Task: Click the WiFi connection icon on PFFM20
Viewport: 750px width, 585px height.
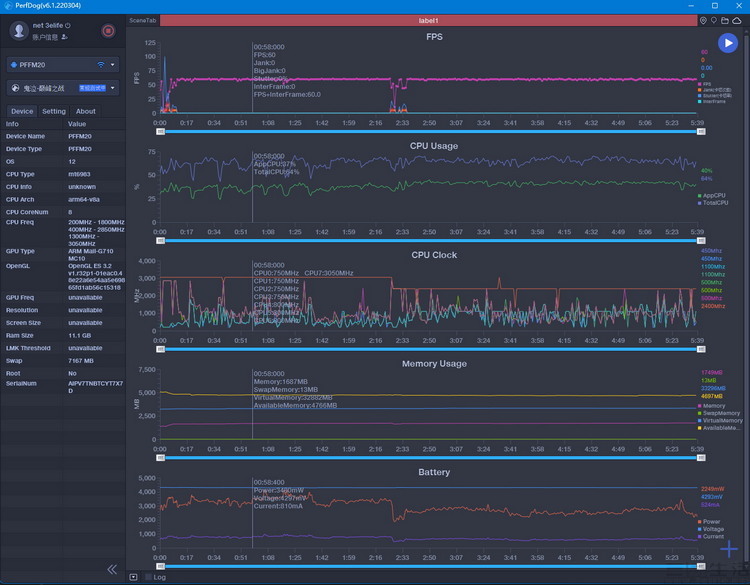Action: pyautogui.click(x=100, y=65)
